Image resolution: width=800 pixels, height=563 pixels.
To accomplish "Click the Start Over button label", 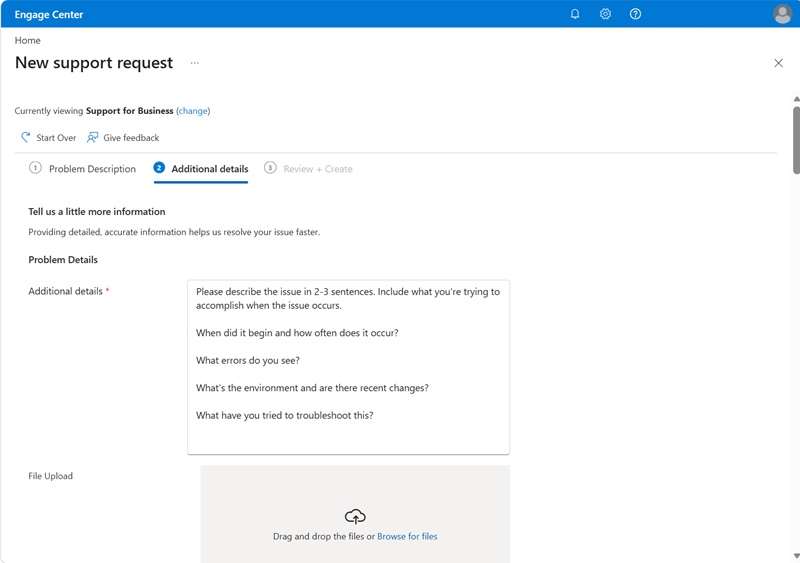I will pyautogui.click(x=56, y=138).
